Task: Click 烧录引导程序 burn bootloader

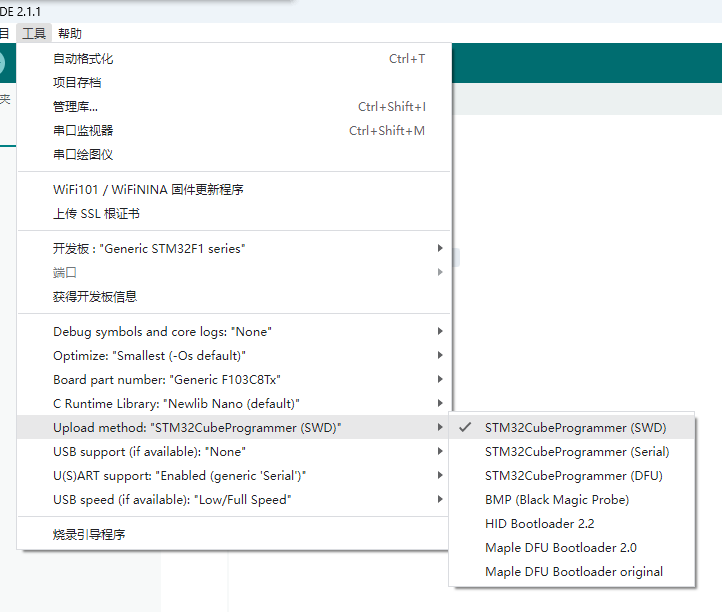Action: (x=89, y=534)
